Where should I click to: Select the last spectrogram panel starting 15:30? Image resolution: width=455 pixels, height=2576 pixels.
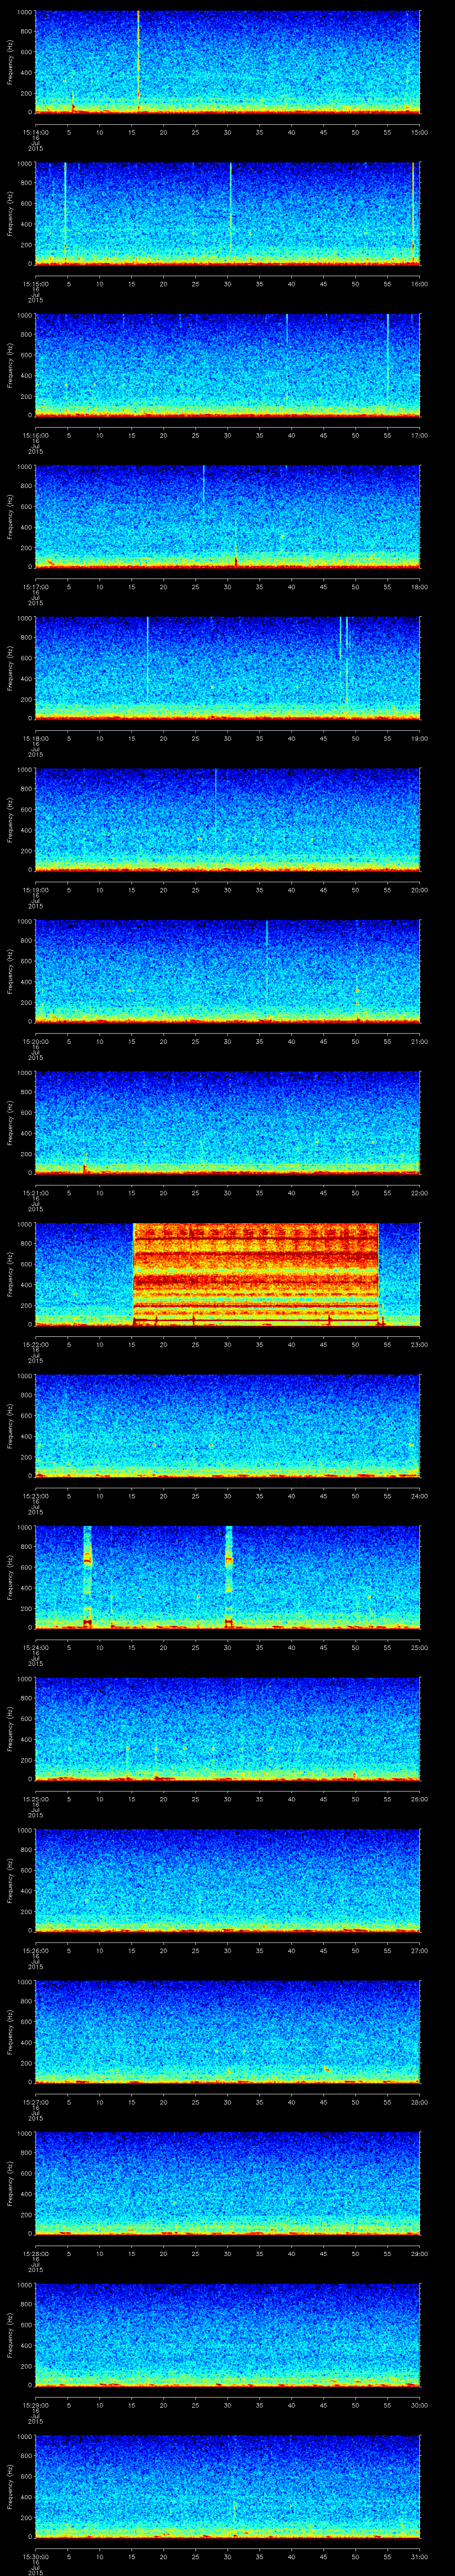[x=227, y=2485]
